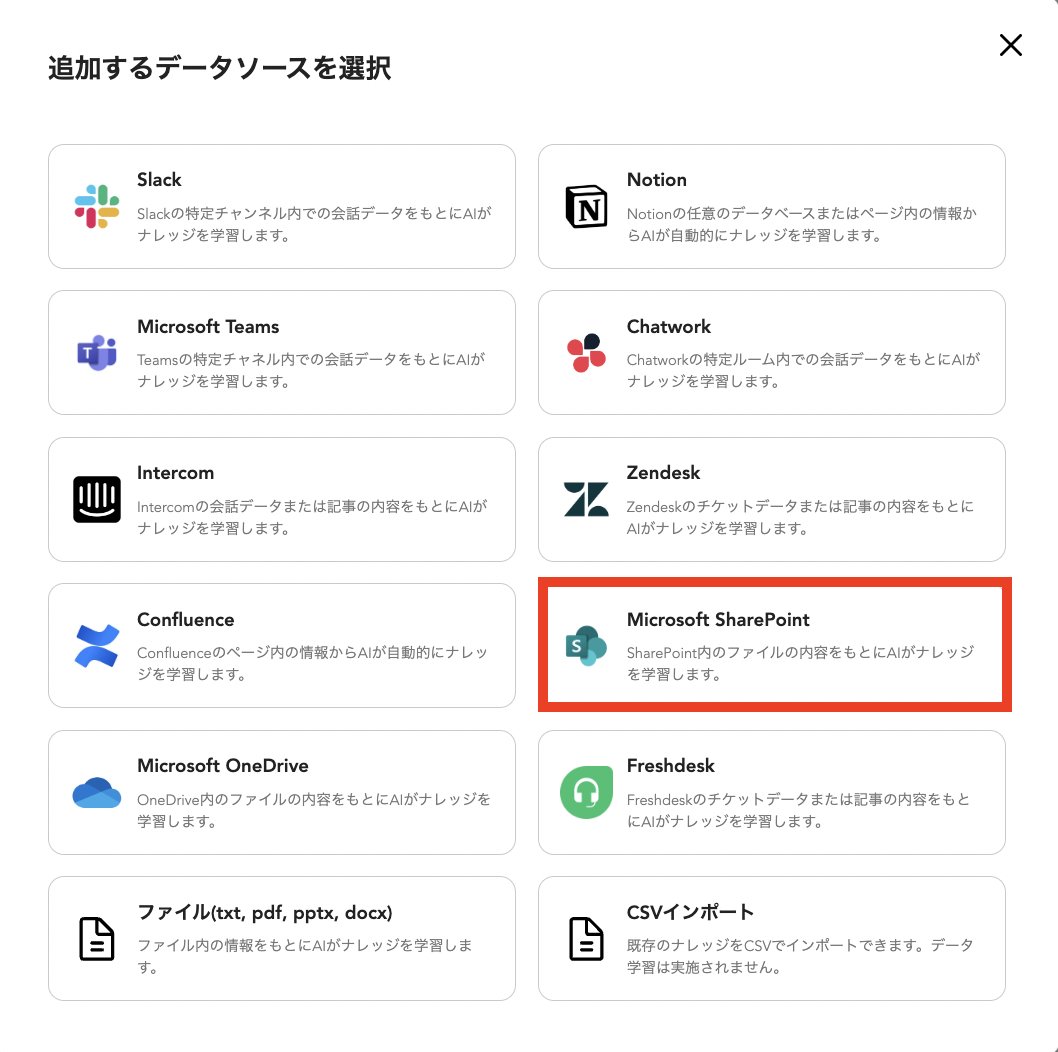1058x1052 pixels.
Task: Click the heading 追加するデータソースを選択
Action: (219, 68)
